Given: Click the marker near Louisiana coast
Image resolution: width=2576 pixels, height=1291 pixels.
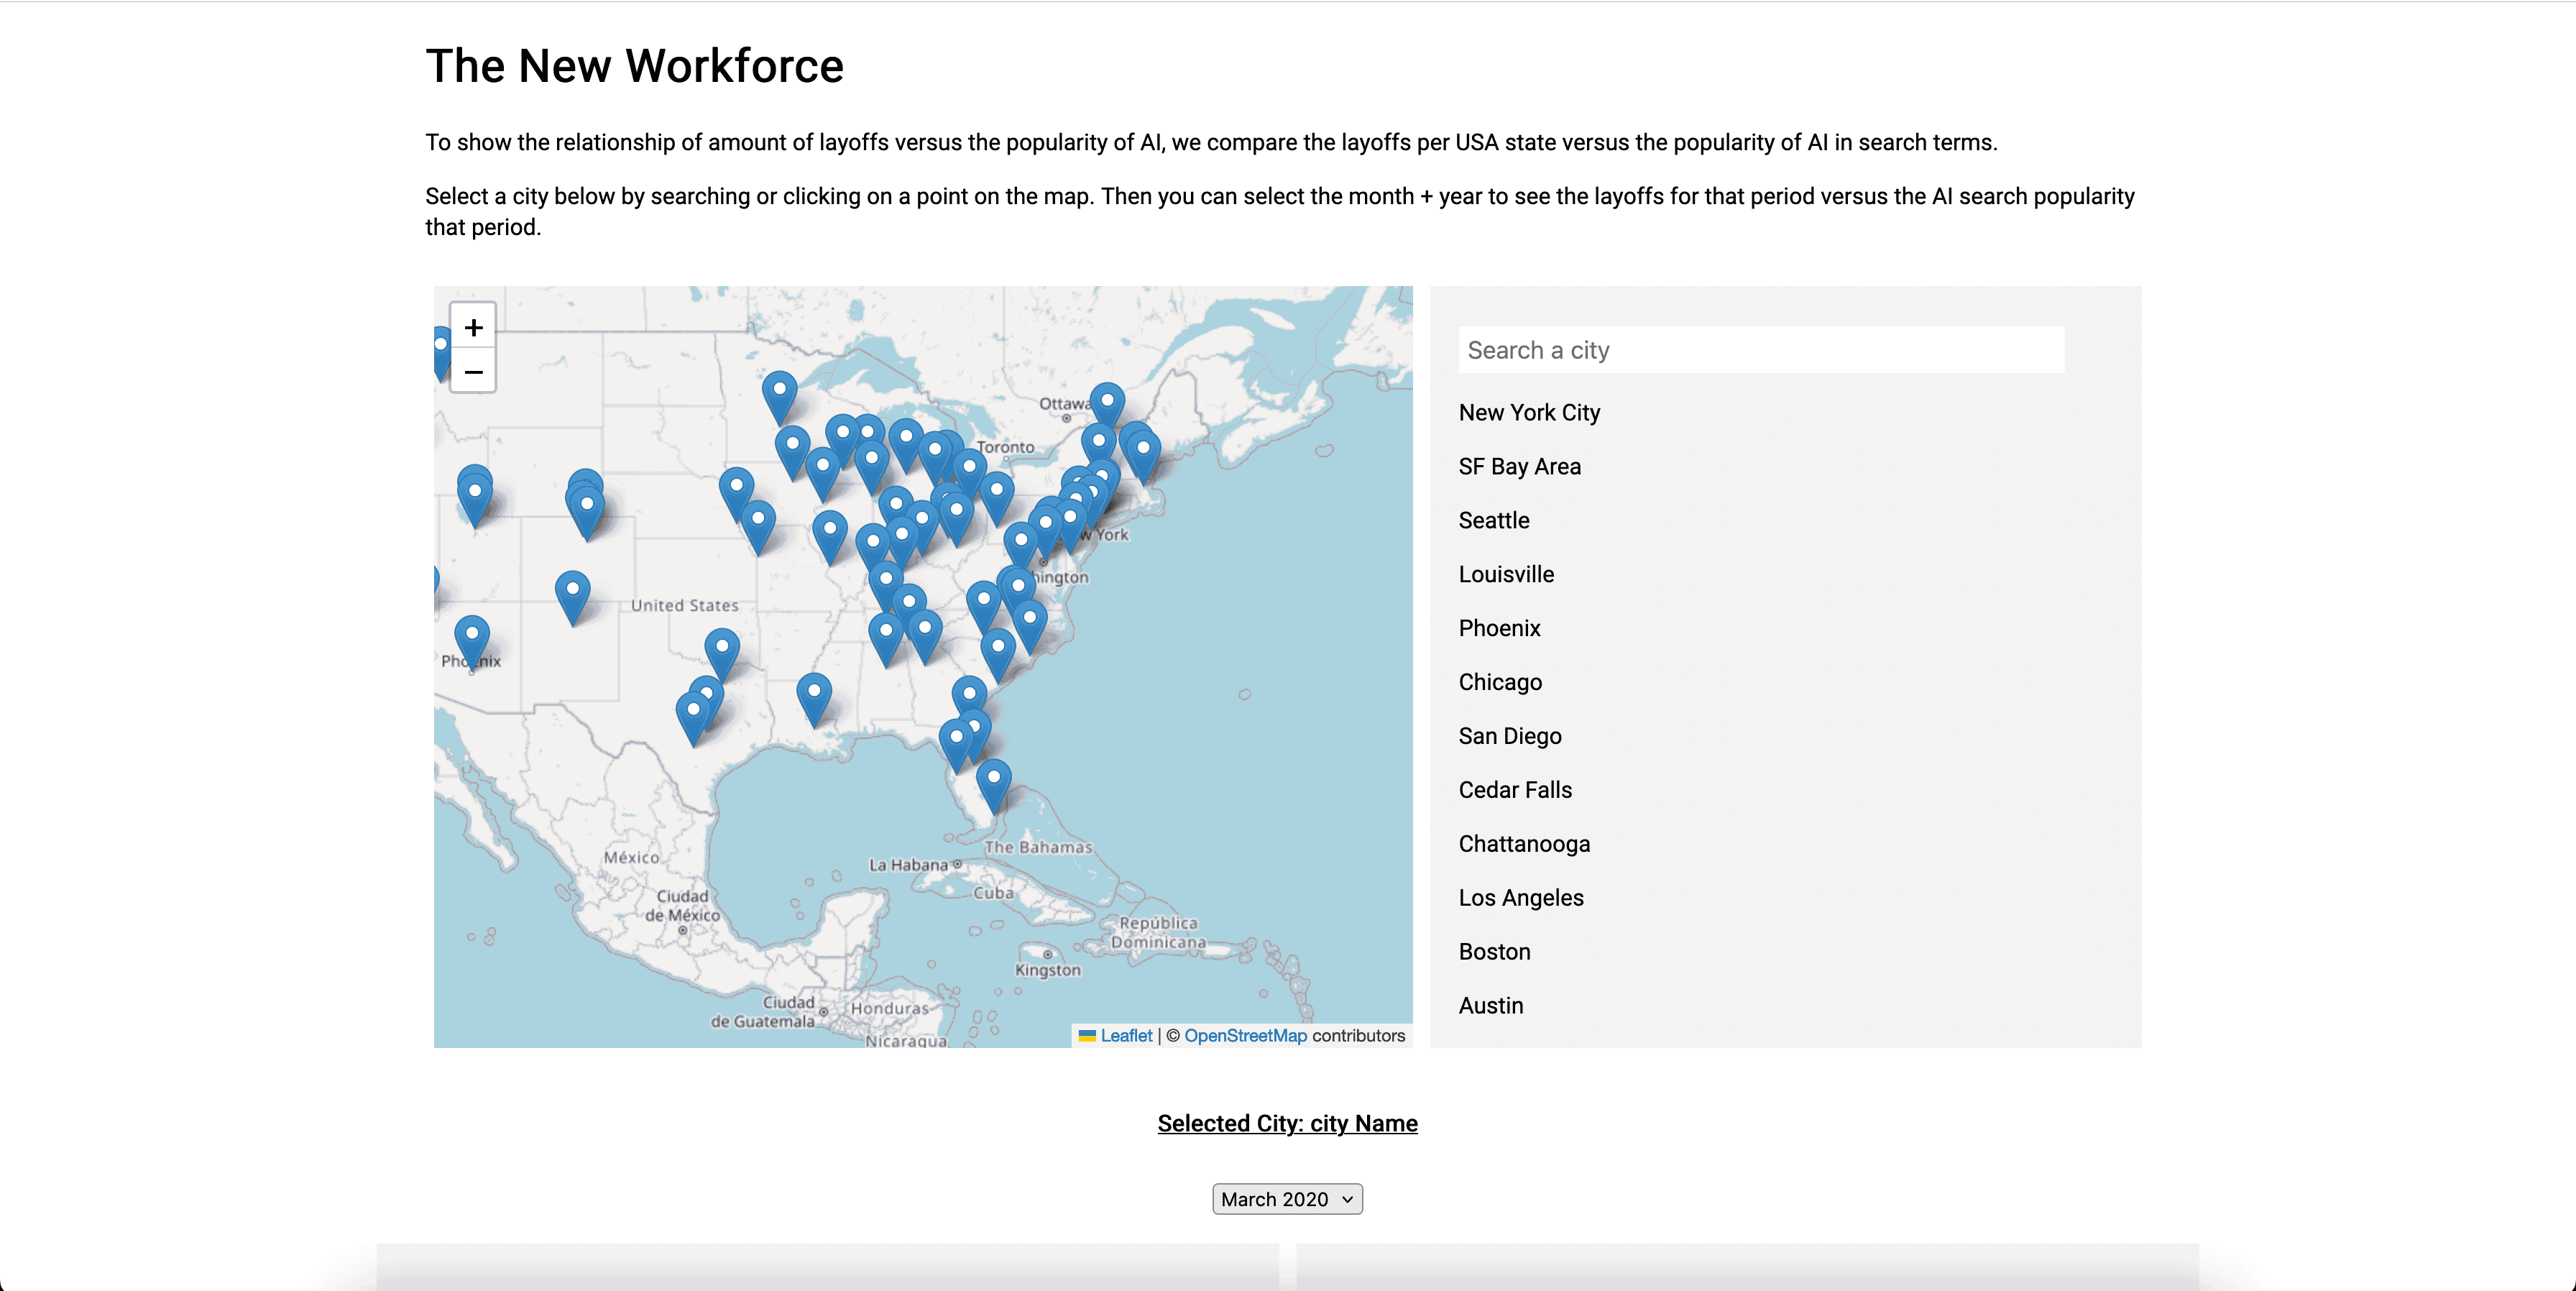Looking at the screenshot, I should point(814,695).
